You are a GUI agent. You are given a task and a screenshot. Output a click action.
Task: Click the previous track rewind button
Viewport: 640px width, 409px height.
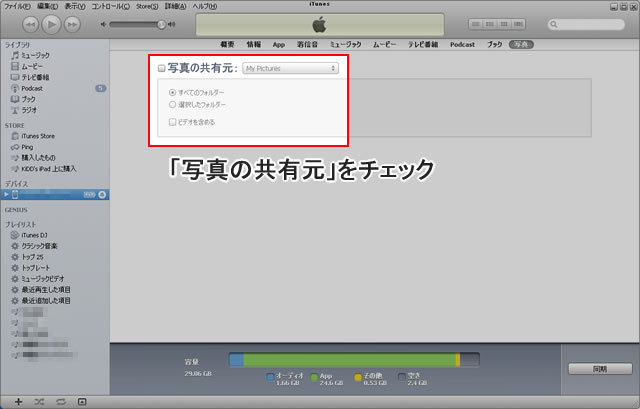(x=30, y=24)
